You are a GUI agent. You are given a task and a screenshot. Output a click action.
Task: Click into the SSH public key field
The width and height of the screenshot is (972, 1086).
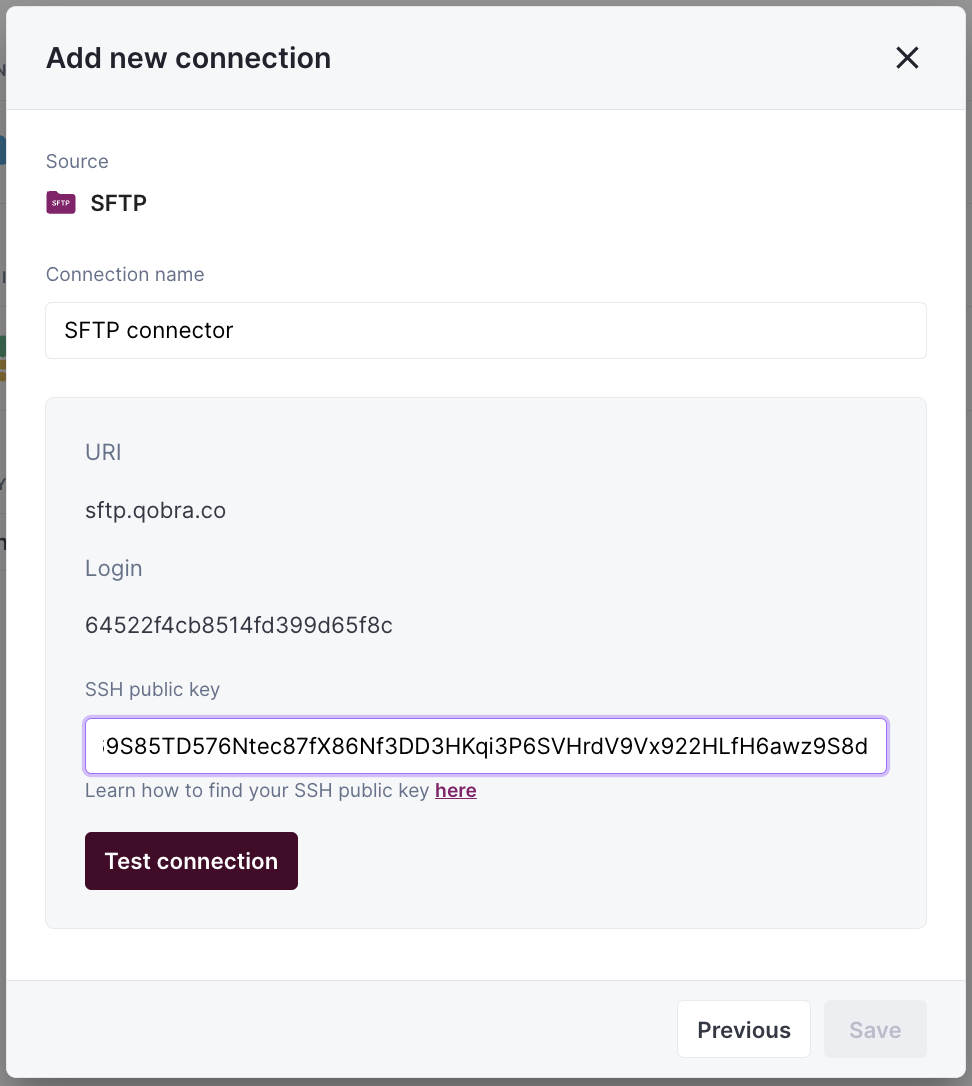(x=485, y=746)
